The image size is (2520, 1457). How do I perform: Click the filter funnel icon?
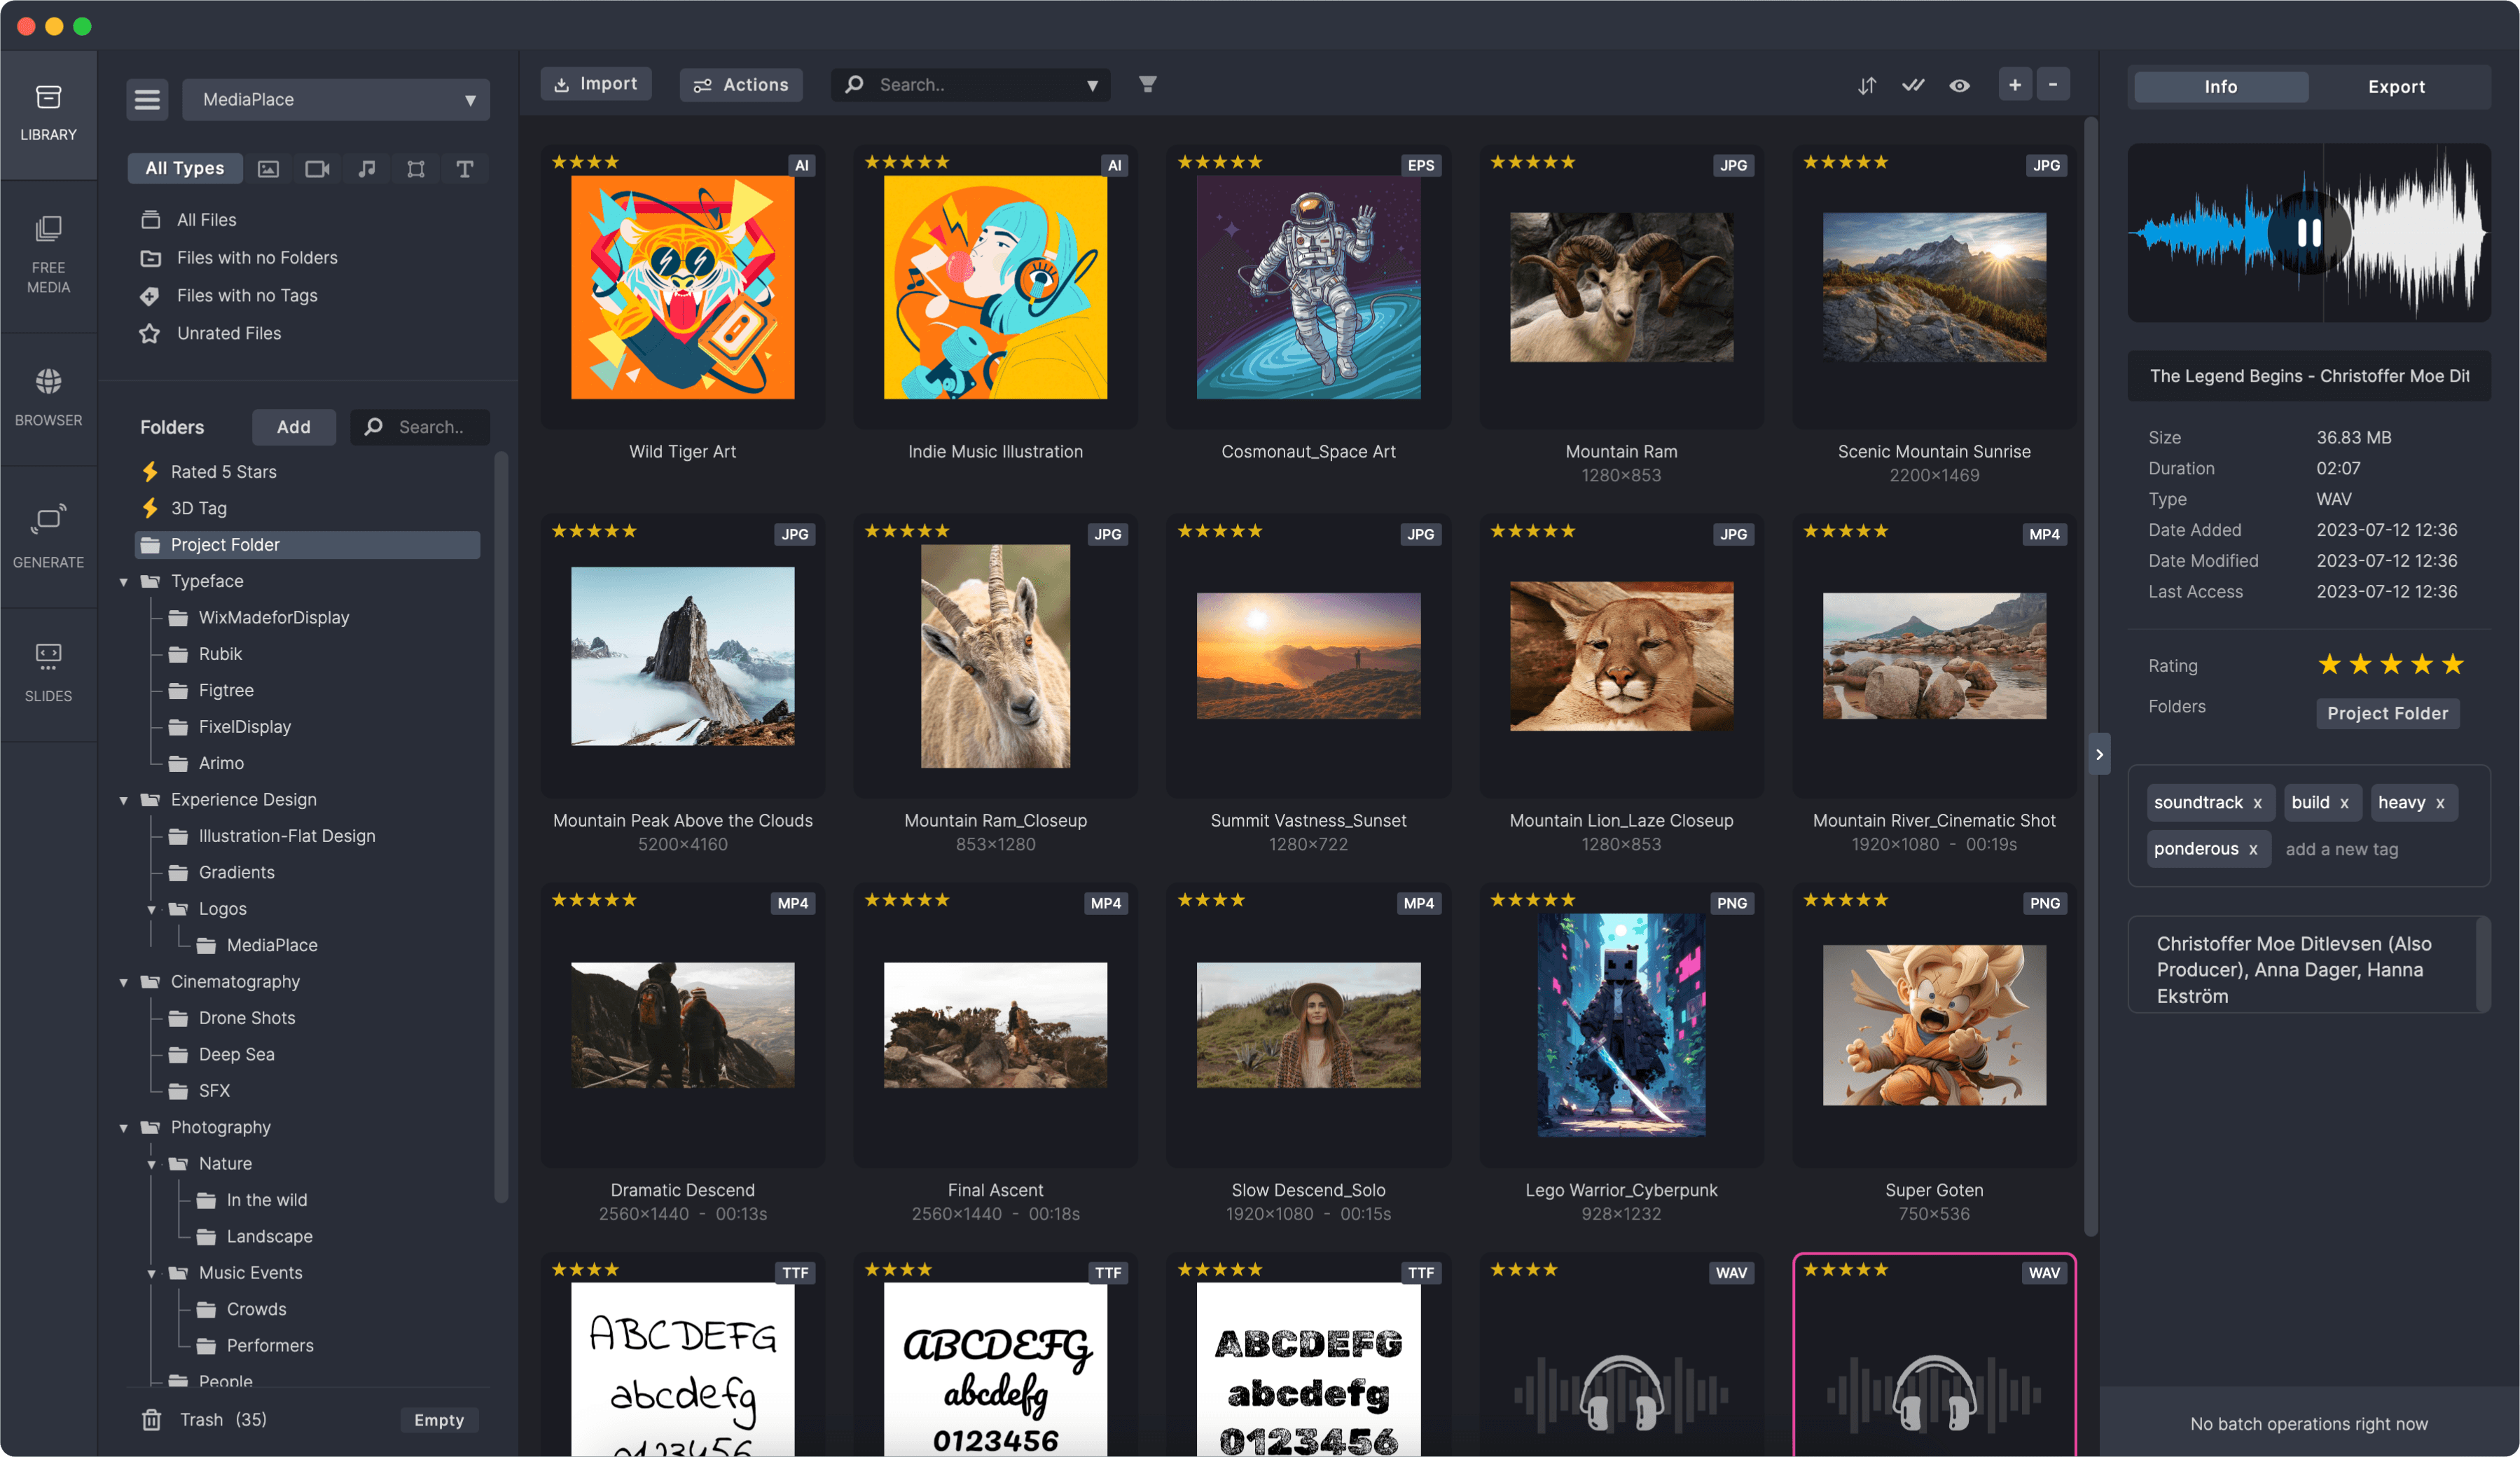click(x=1147, y=85)
